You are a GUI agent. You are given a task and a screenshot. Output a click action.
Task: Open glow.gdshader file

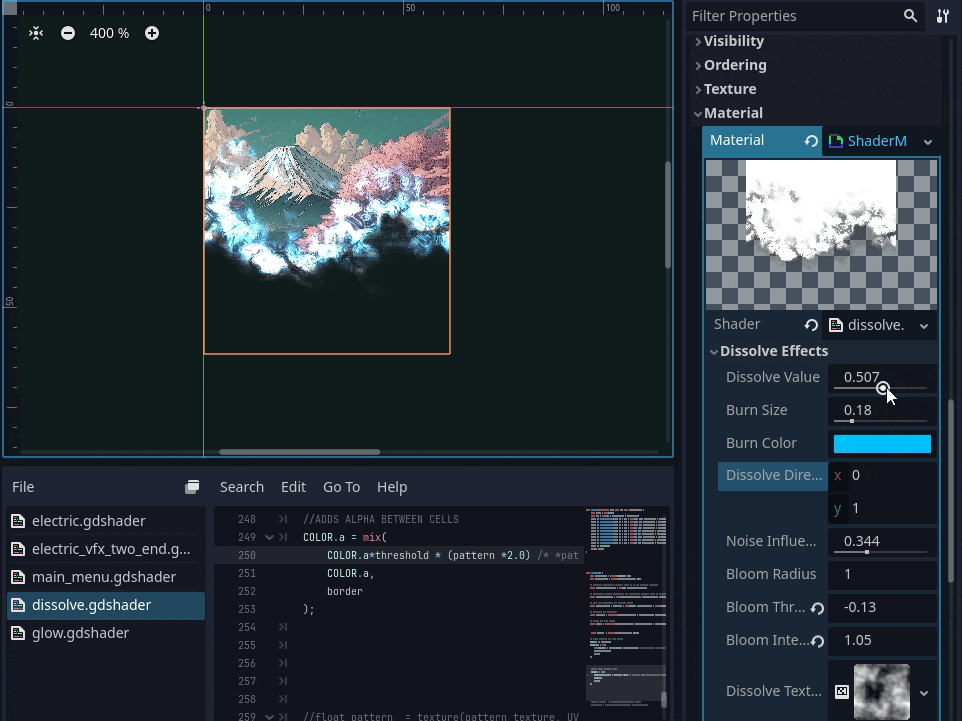pyautogui.click(x=106, y=633)
